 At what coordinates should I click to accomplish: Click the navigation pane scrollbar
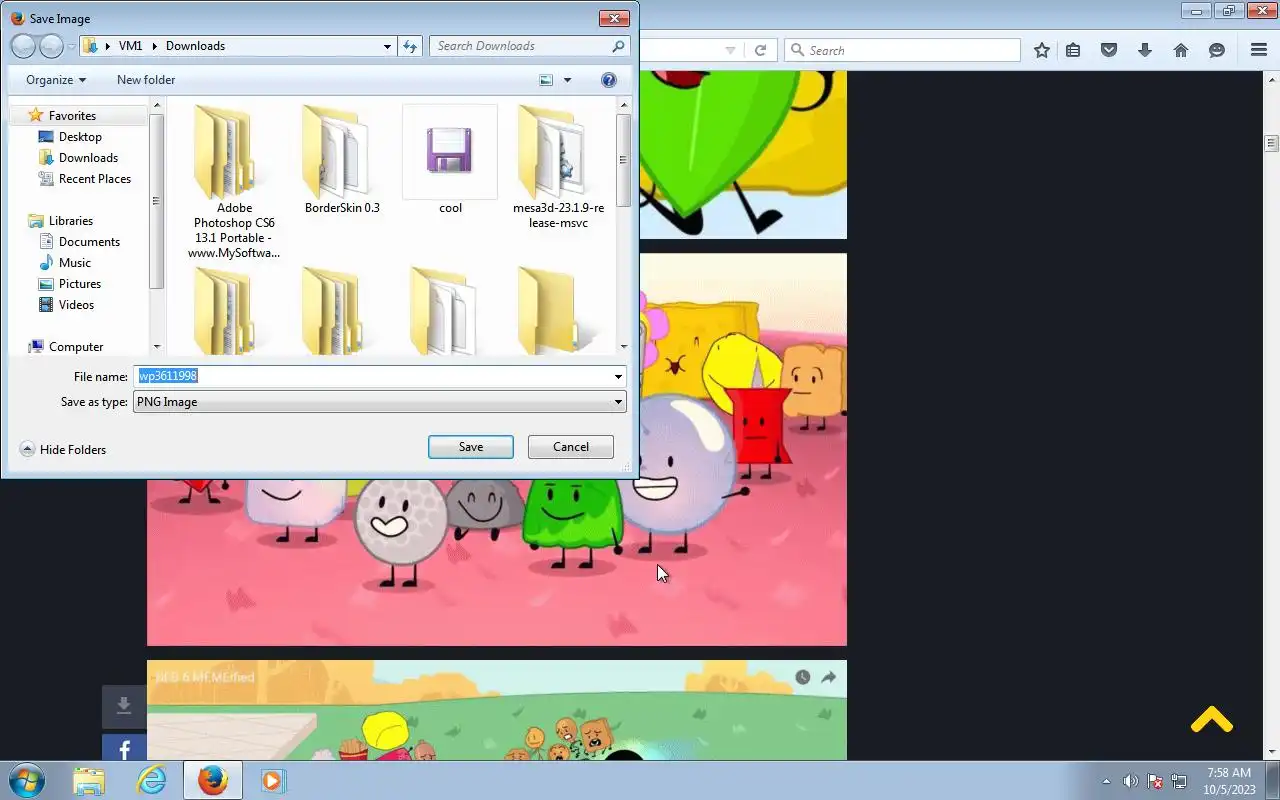coord(156,225)
